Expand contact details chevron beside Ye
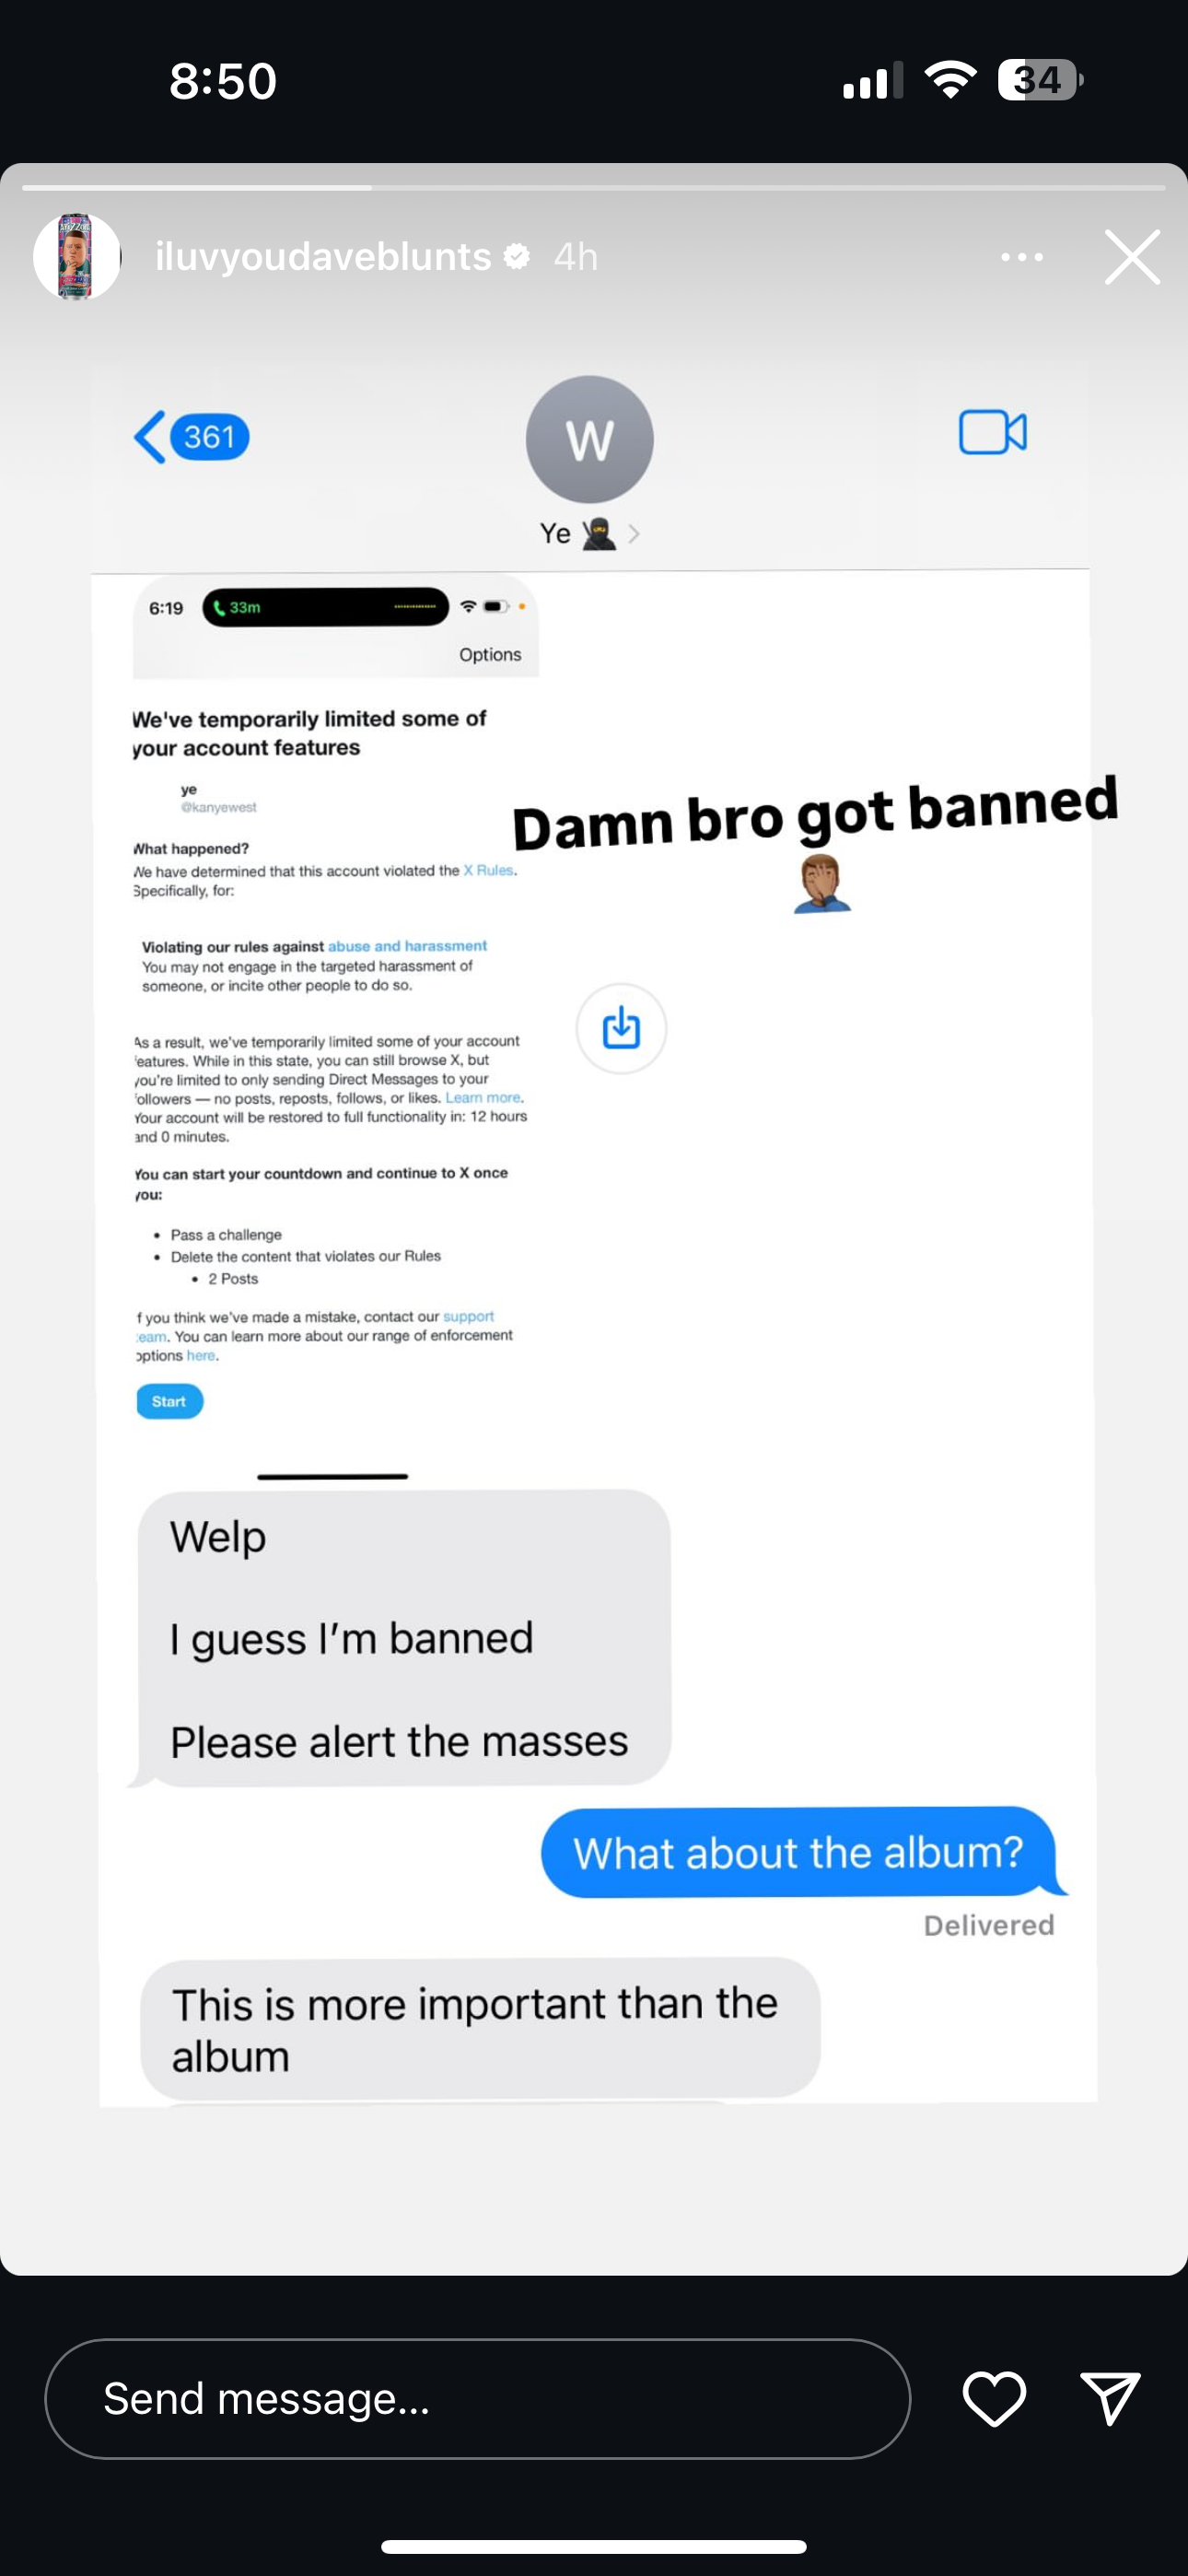Screen dimensions: 1188x2576 [634, 535]
